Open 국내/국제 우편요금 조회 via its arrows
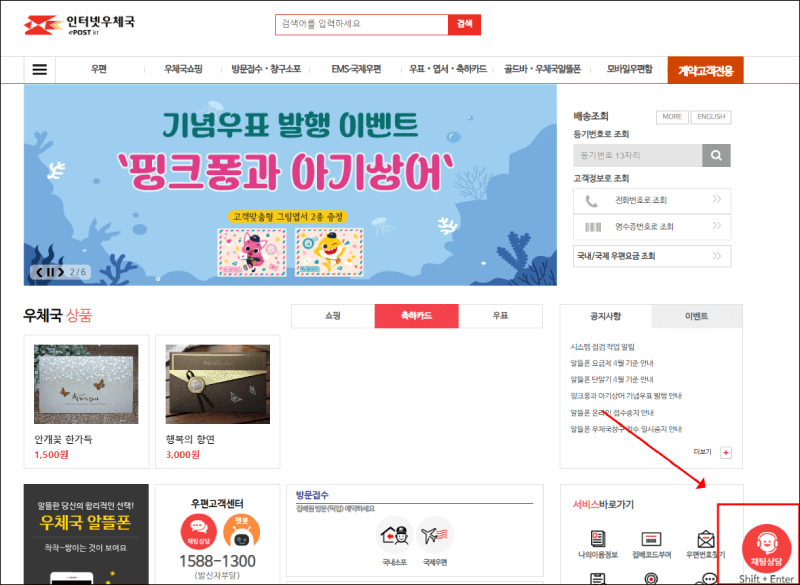This screenshot has height=585, width=800. click(717, 256)
